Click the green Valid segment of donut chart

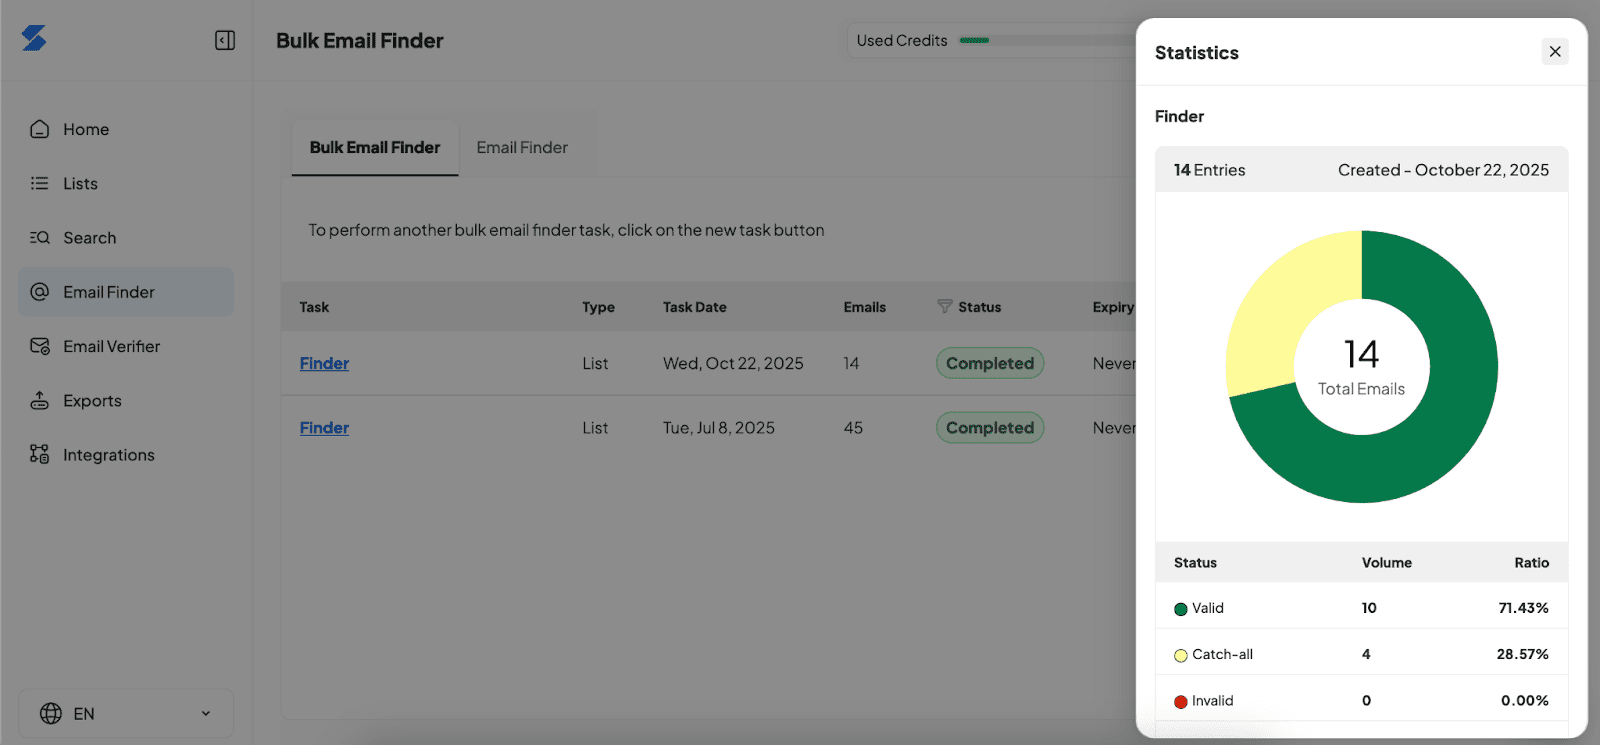(x=1440, y=440)
